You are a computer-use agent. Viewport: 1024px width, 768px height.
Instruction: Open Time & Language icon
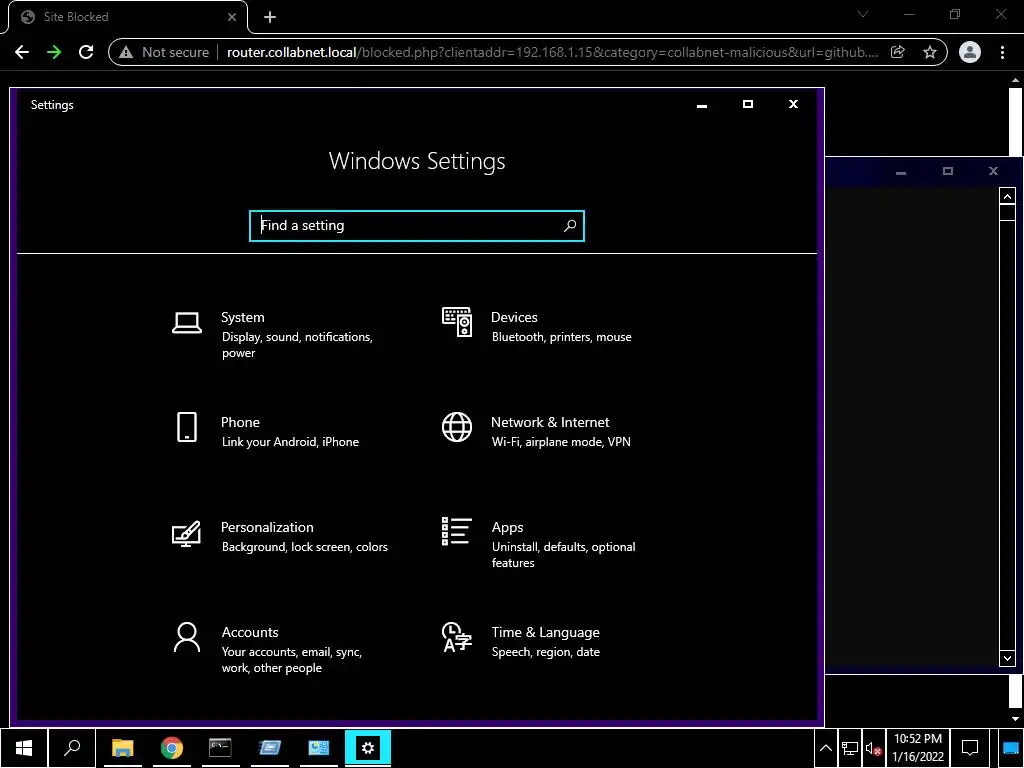(x=456, y=637)
